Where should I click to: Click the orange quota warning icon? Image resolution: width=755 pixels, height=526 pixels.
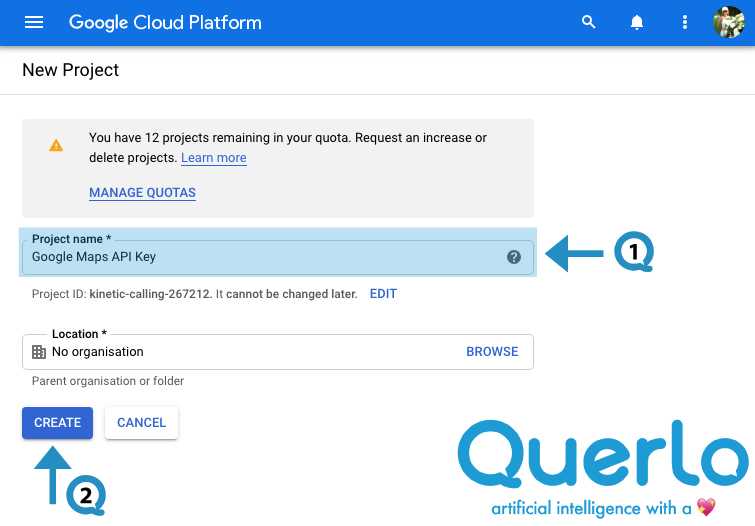(x=56, y=145)
